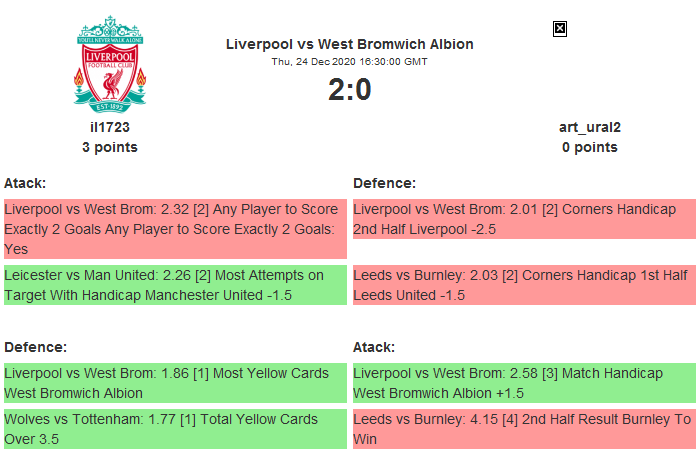Select the Leeds vs Burnley Corners Handicap bet

[523, 285]
